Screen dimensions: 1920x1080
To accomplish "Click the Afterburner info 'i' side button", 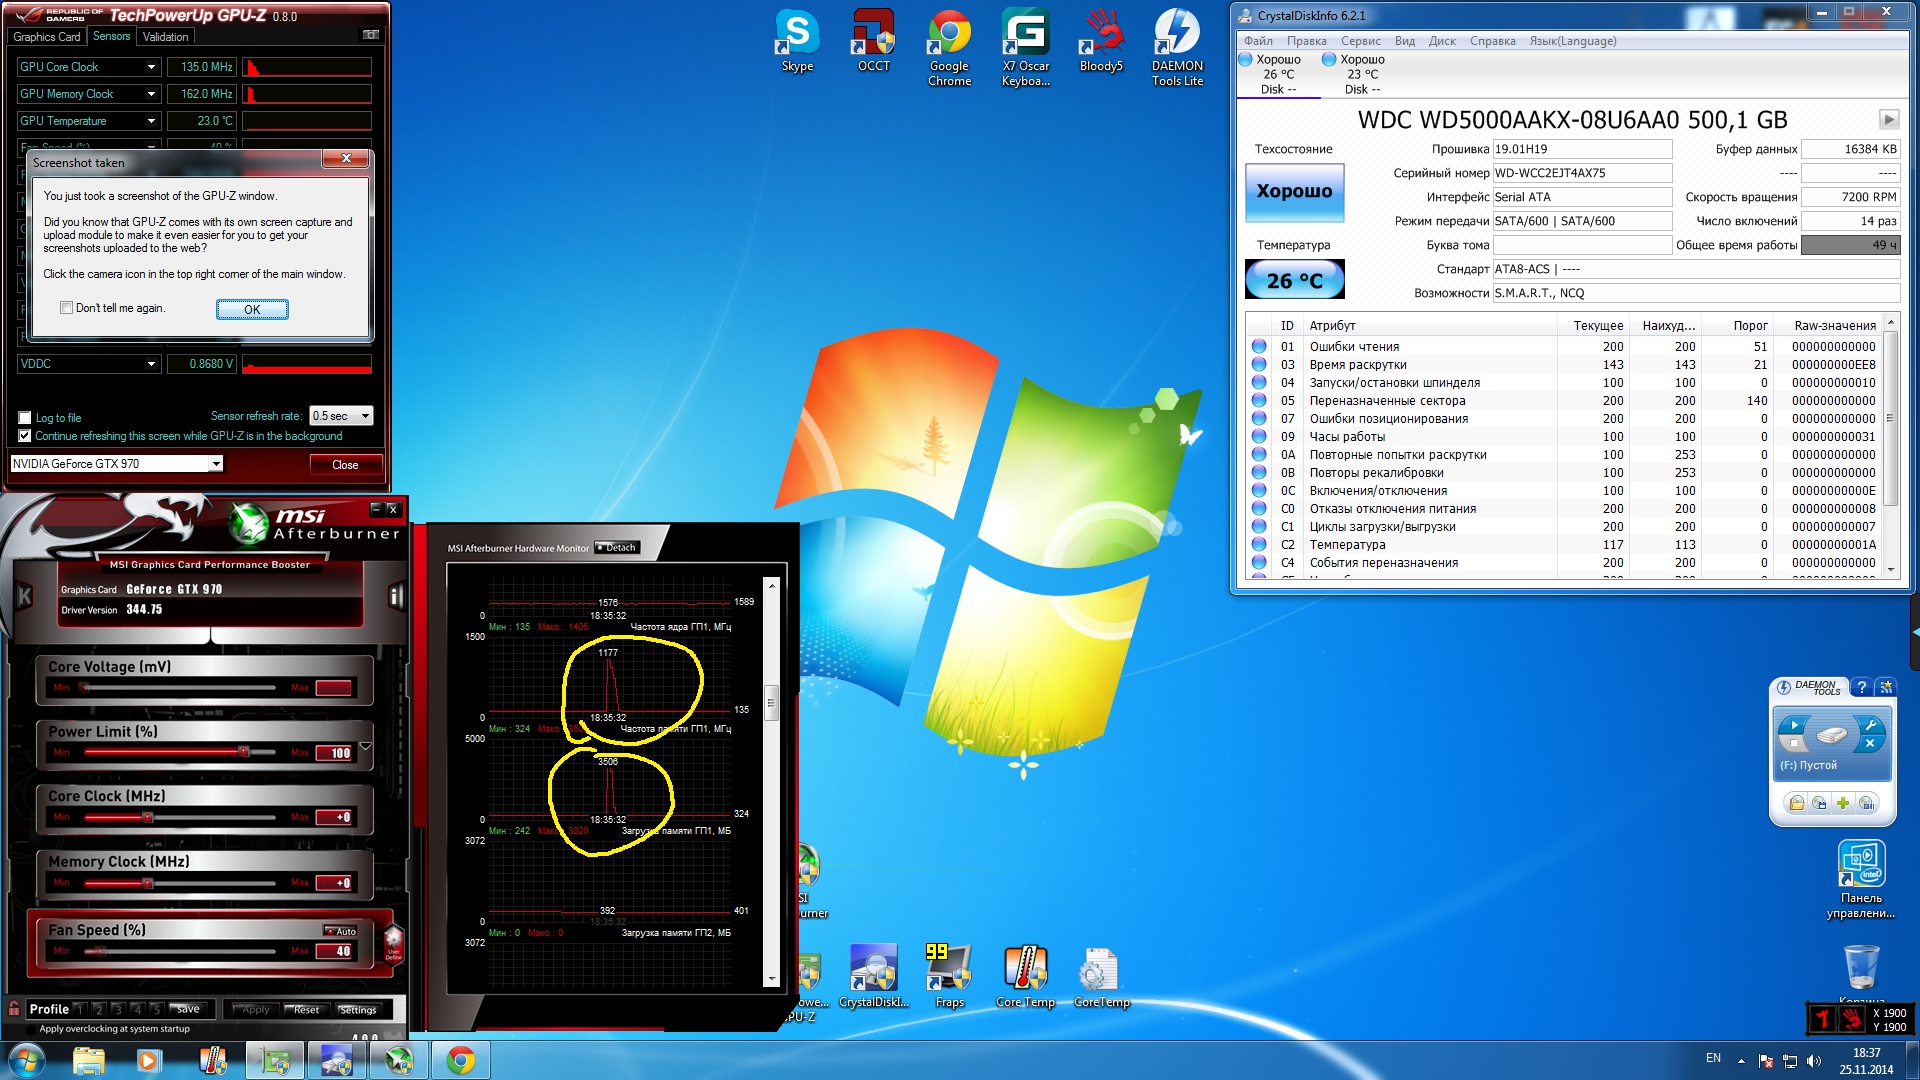I will [x=396, y=597].
